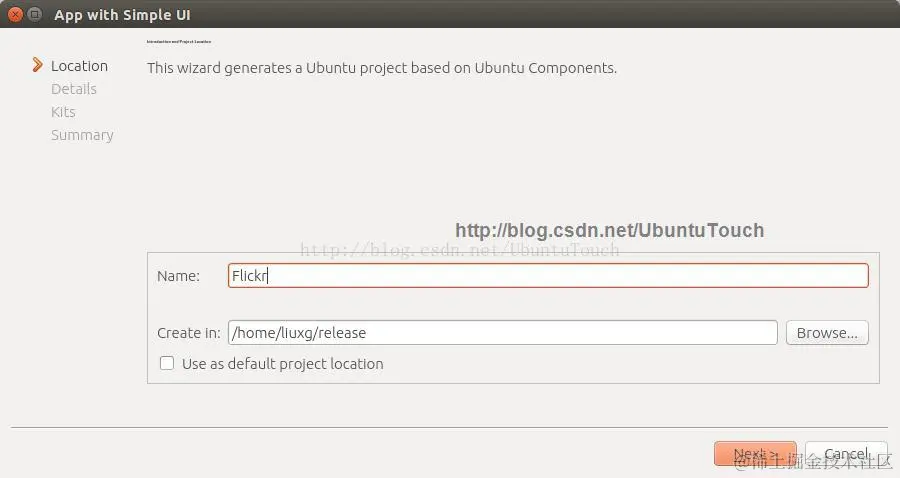This screenshot has height=478, width=900.
Task: Click the gray window button next to close
Action: click(x=35, y=15)
